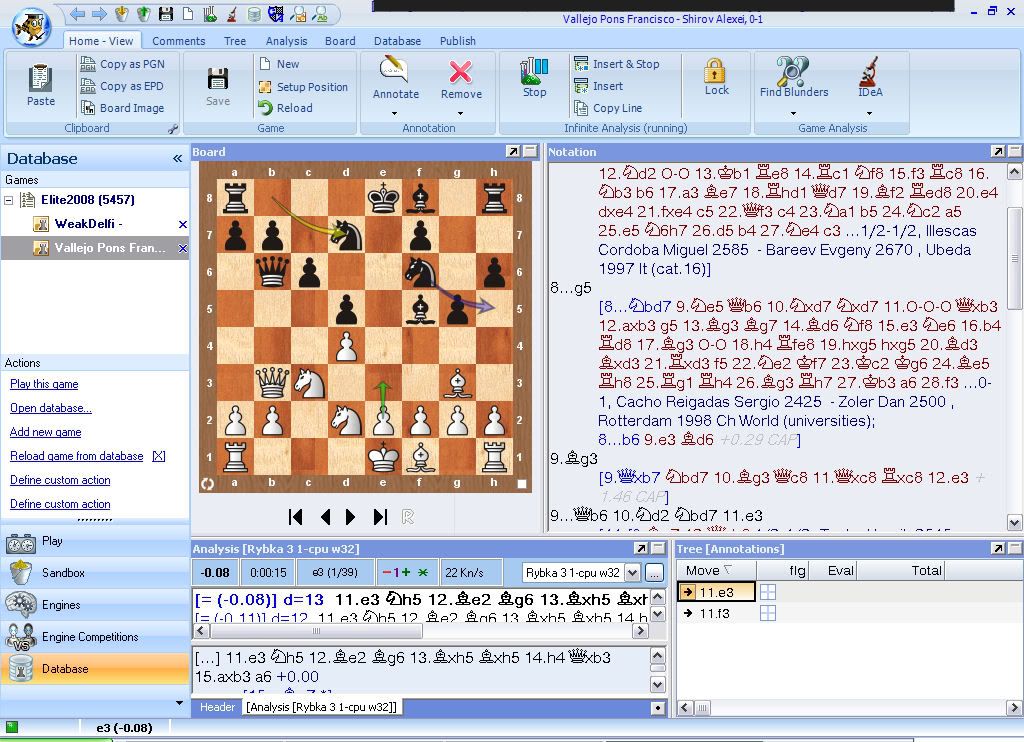Click Board Image in the Clipboard group
The height and width of the screenshot is (742, 1024).
(122, 108)
